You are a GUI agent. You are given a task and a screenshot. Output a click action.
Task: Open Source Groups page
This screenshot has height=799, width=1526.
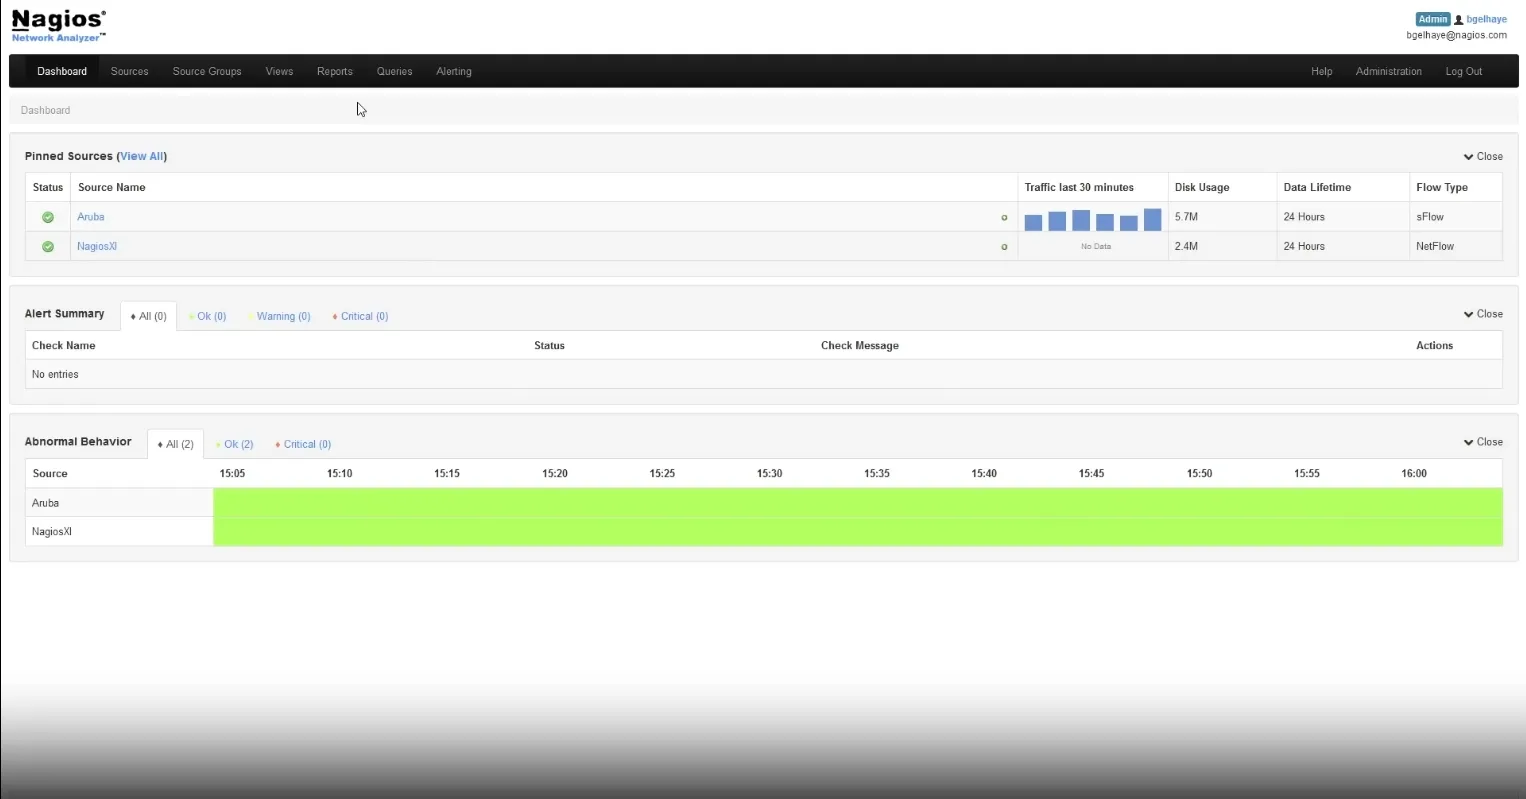207,71
